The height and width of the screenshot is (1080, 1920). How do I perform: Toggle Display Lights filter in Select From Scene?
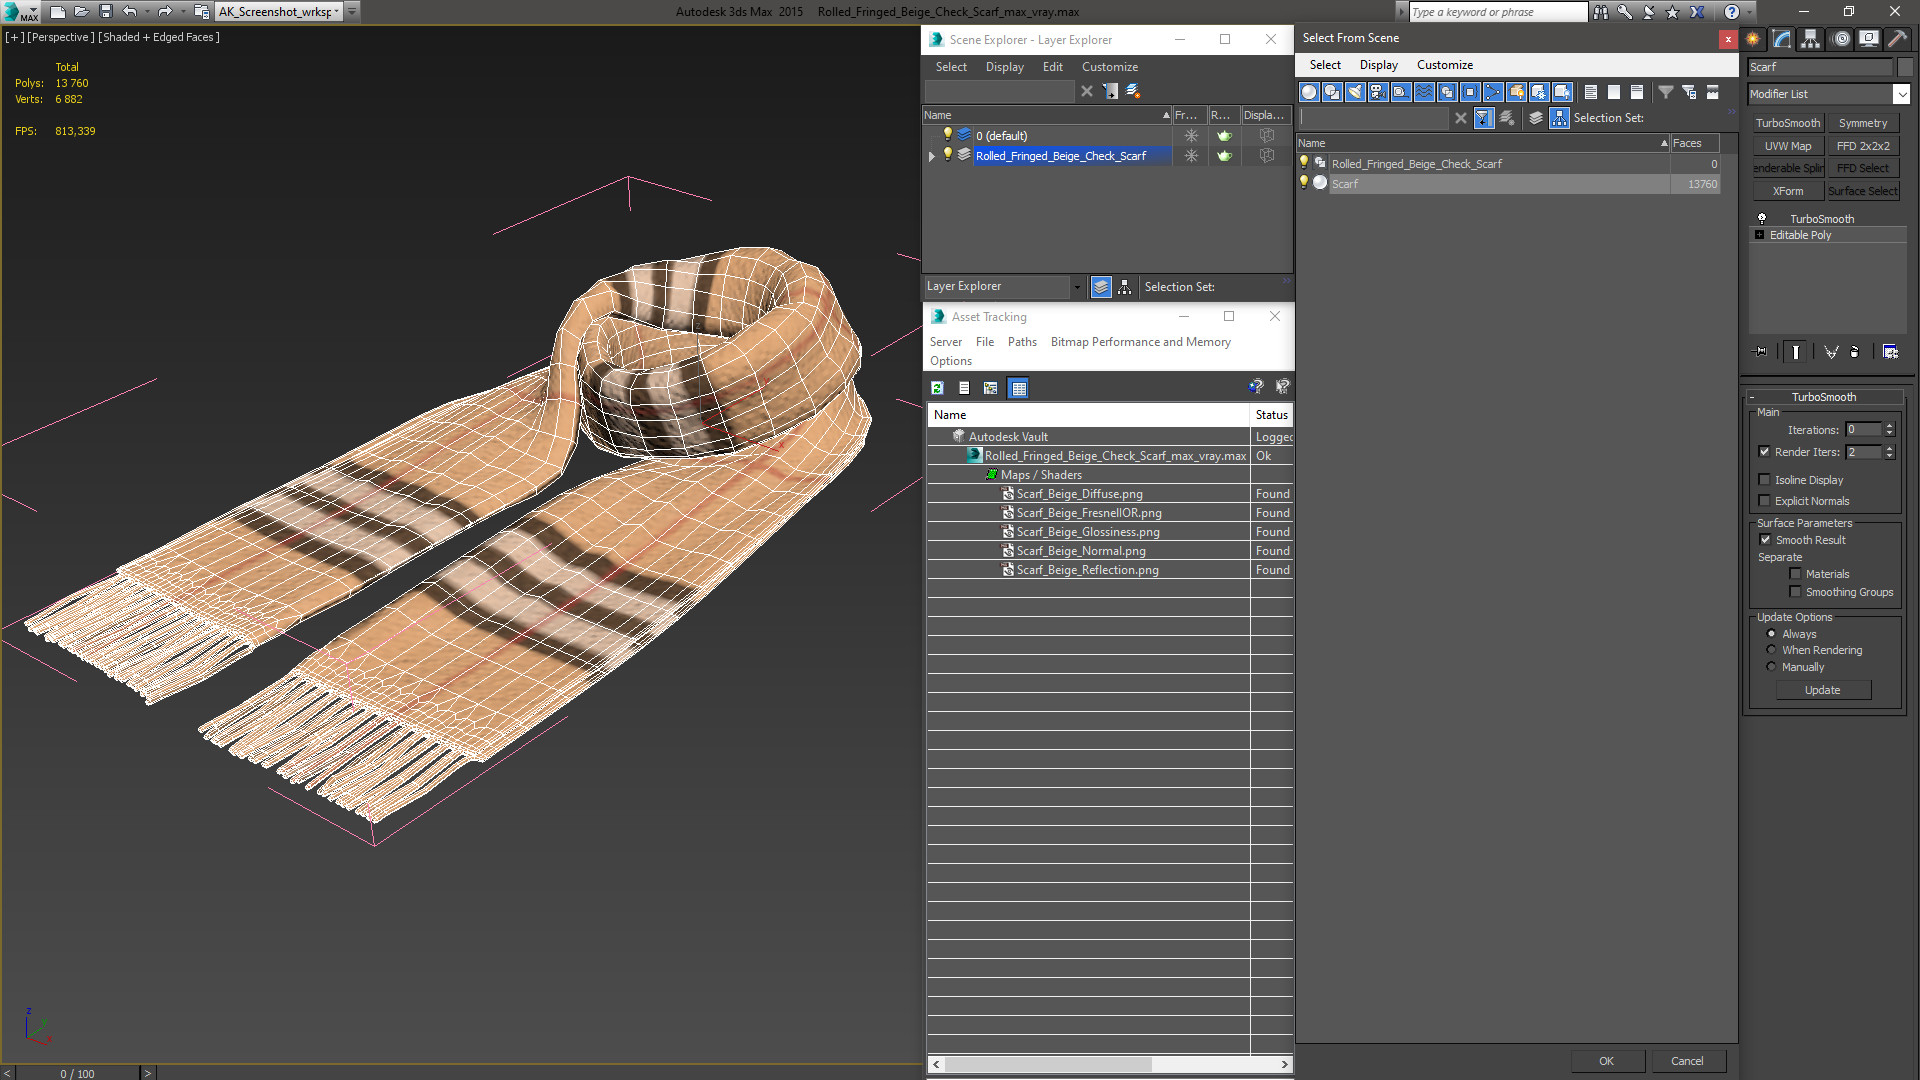(x=1355, y=92)
